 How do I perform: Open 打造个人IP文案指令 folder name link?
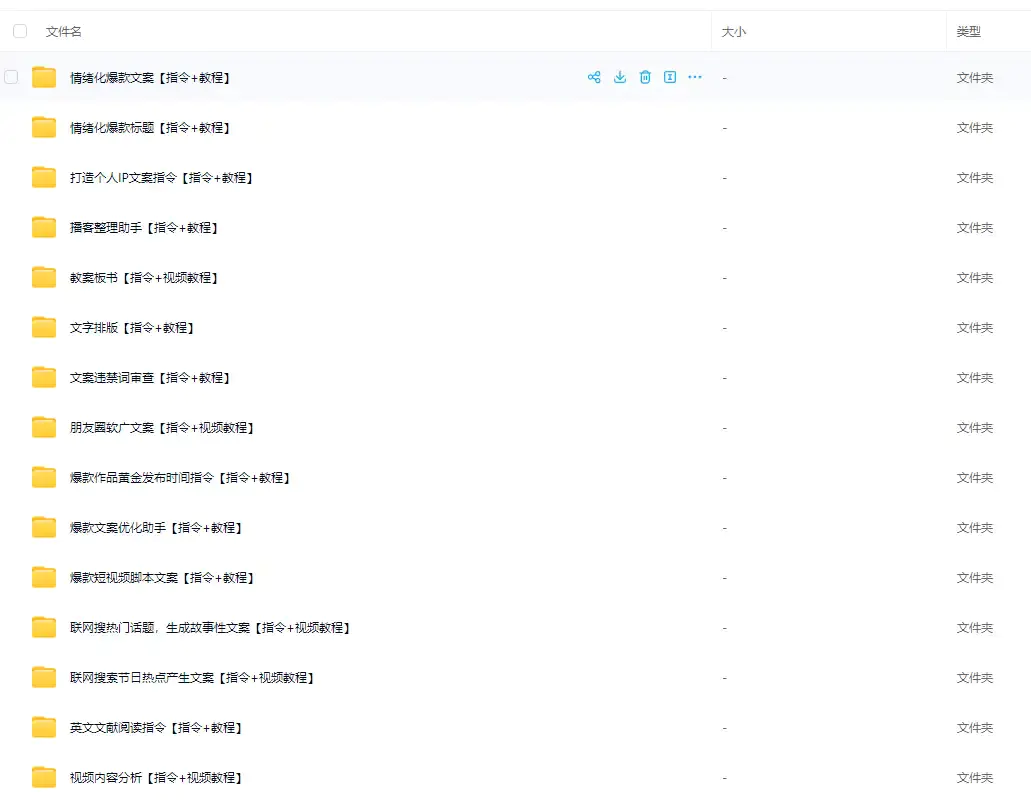[161, 178]
